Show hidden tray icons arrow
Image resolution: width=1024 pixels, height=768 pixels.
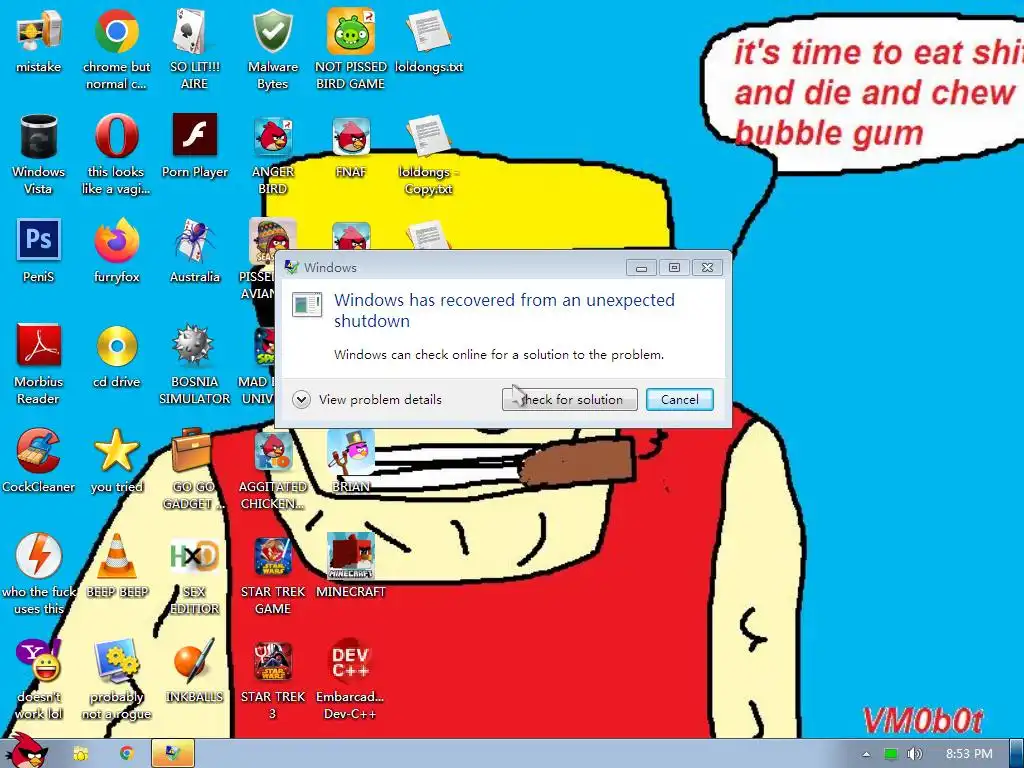[866, 754]
